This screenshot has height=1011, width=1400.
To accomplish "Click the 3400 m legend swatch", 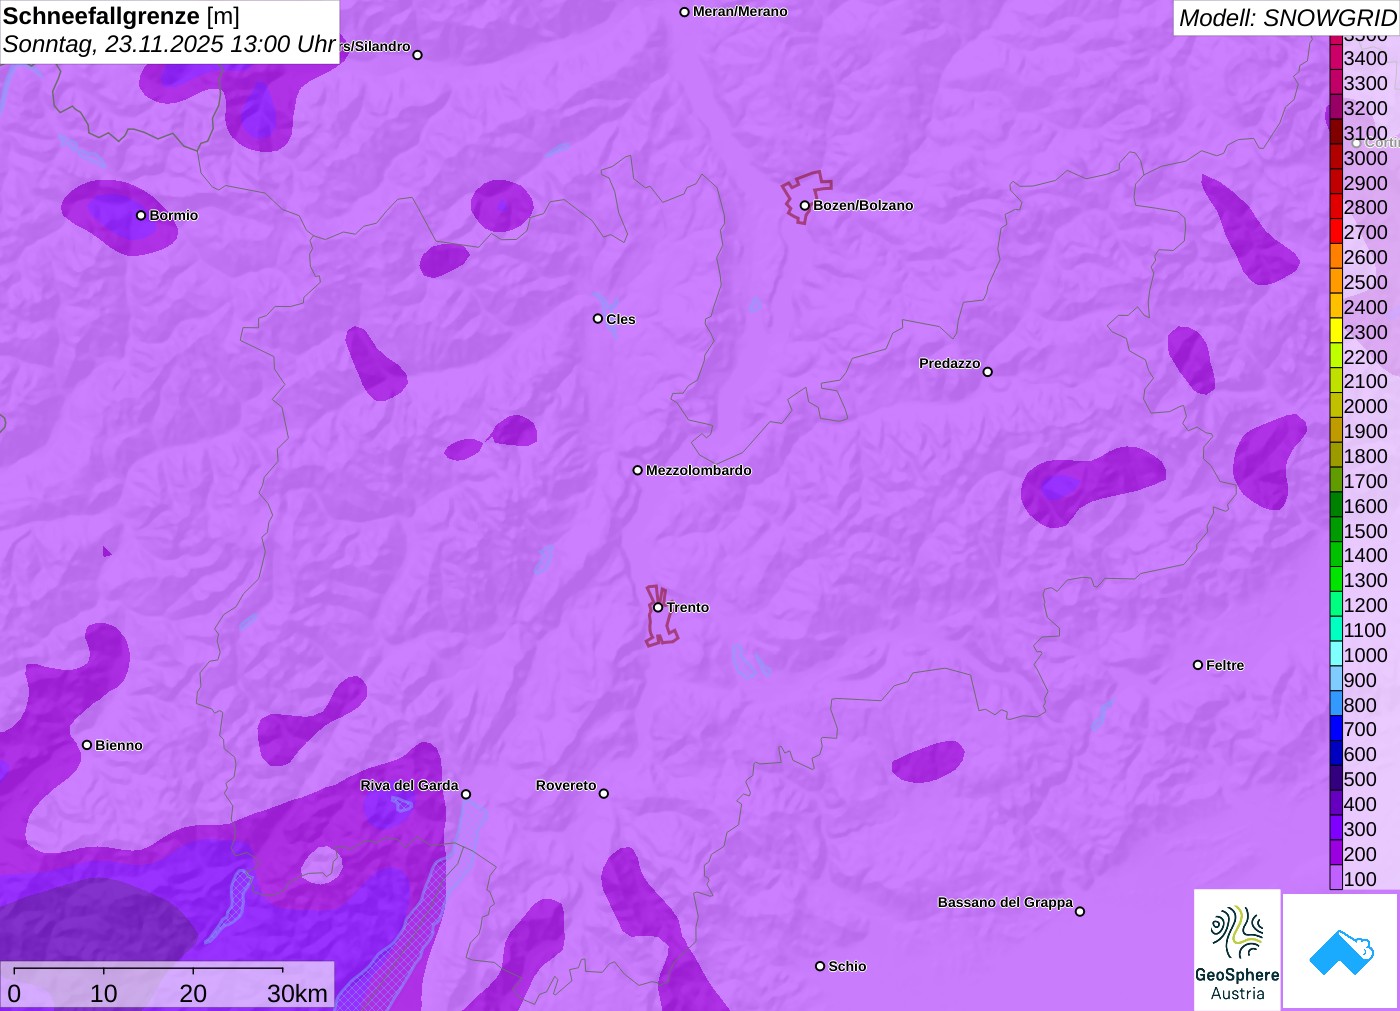I will [x=1336, y=58].
